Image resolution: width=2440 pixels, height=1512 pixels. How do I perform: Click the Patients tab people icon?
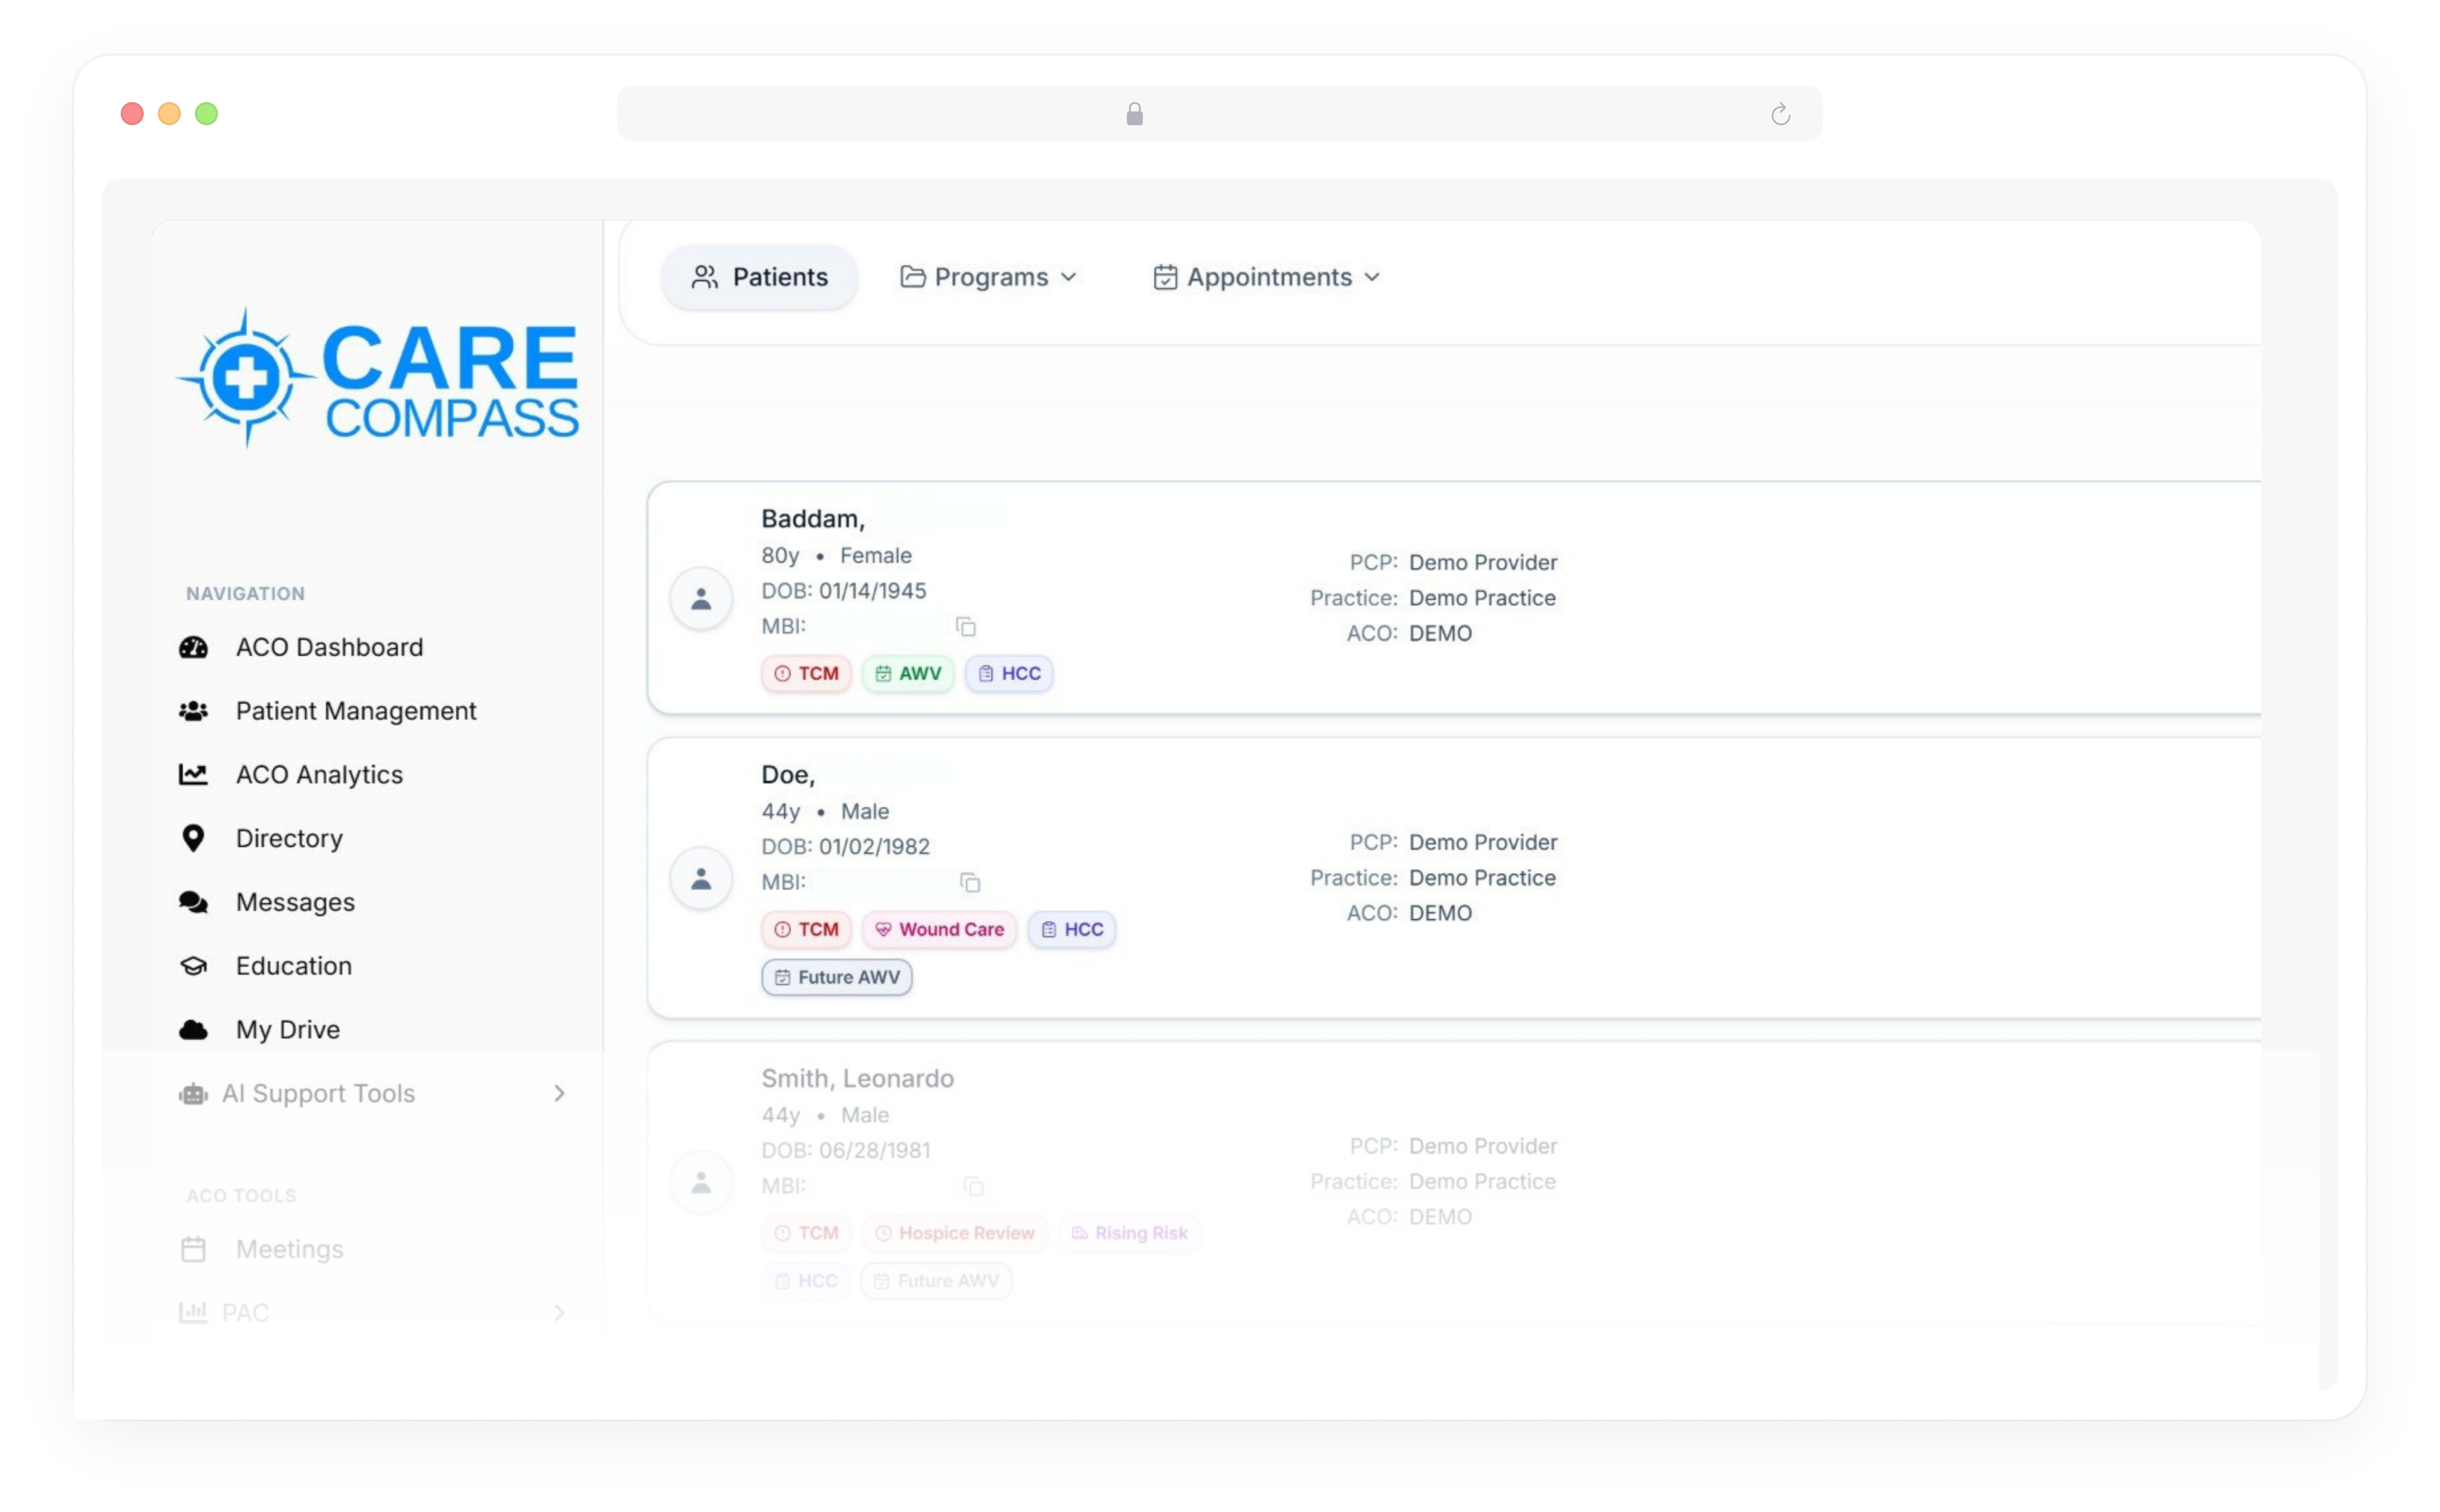click(704, 277)
